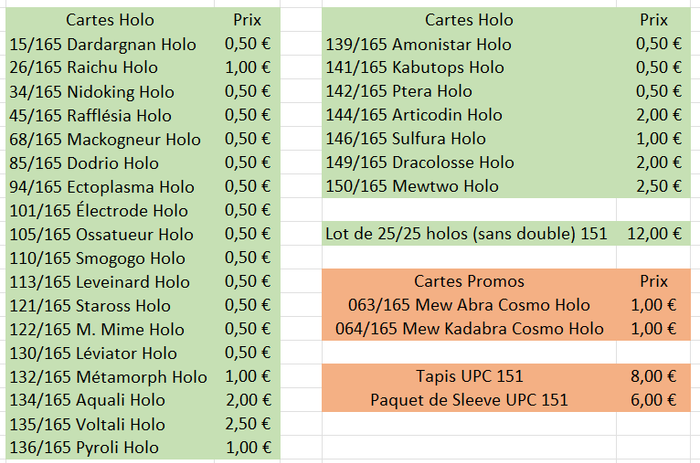Image resolution: width=700 pixels, height=463 pixels.
Task: Click the 134/165 Aquali Holo cell
Action: point(86,400)
